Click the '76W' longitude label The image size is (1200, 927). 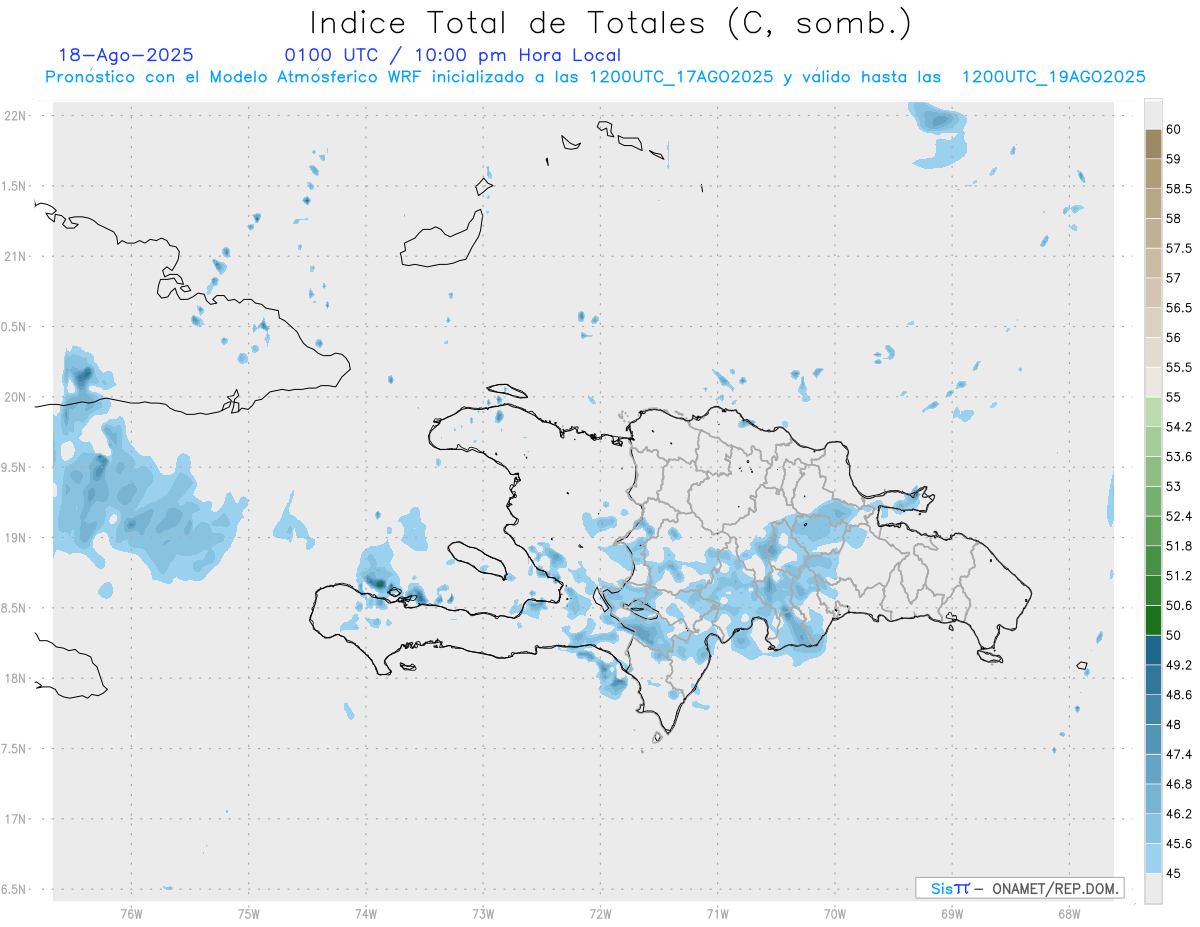[x=131, y=913]
